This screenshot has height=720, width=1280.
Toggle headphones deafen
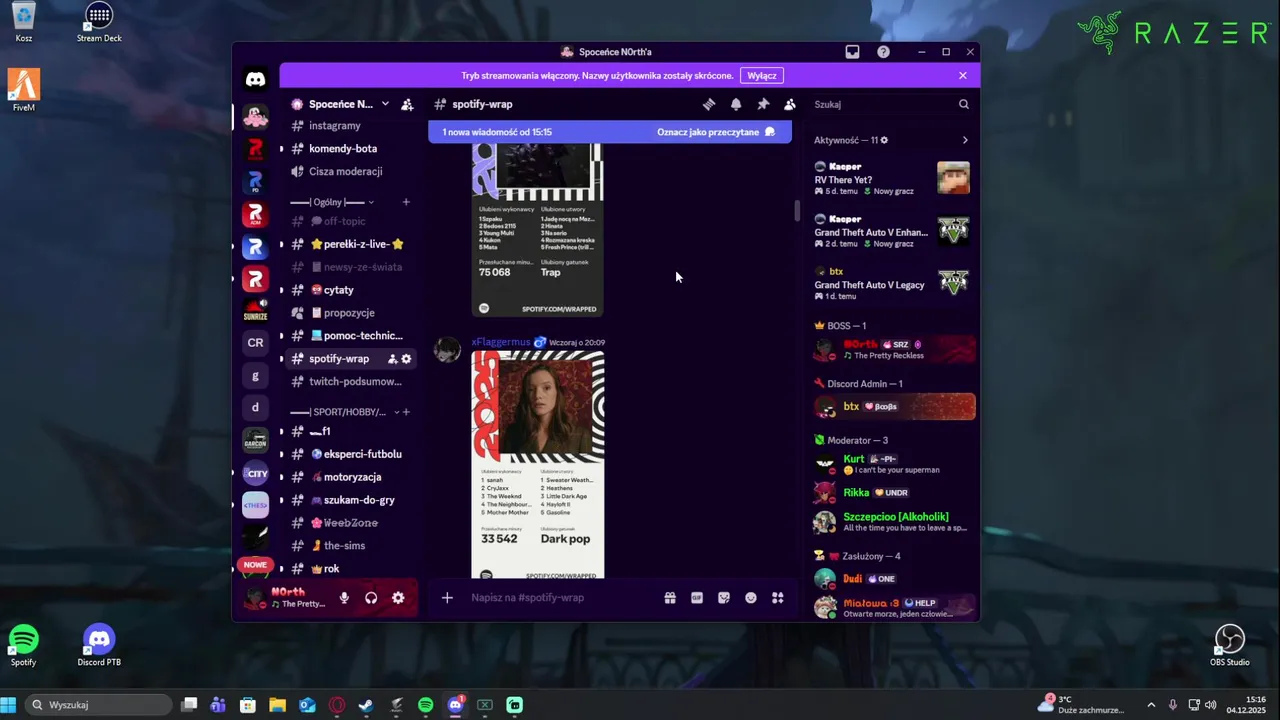click(371, 598)
